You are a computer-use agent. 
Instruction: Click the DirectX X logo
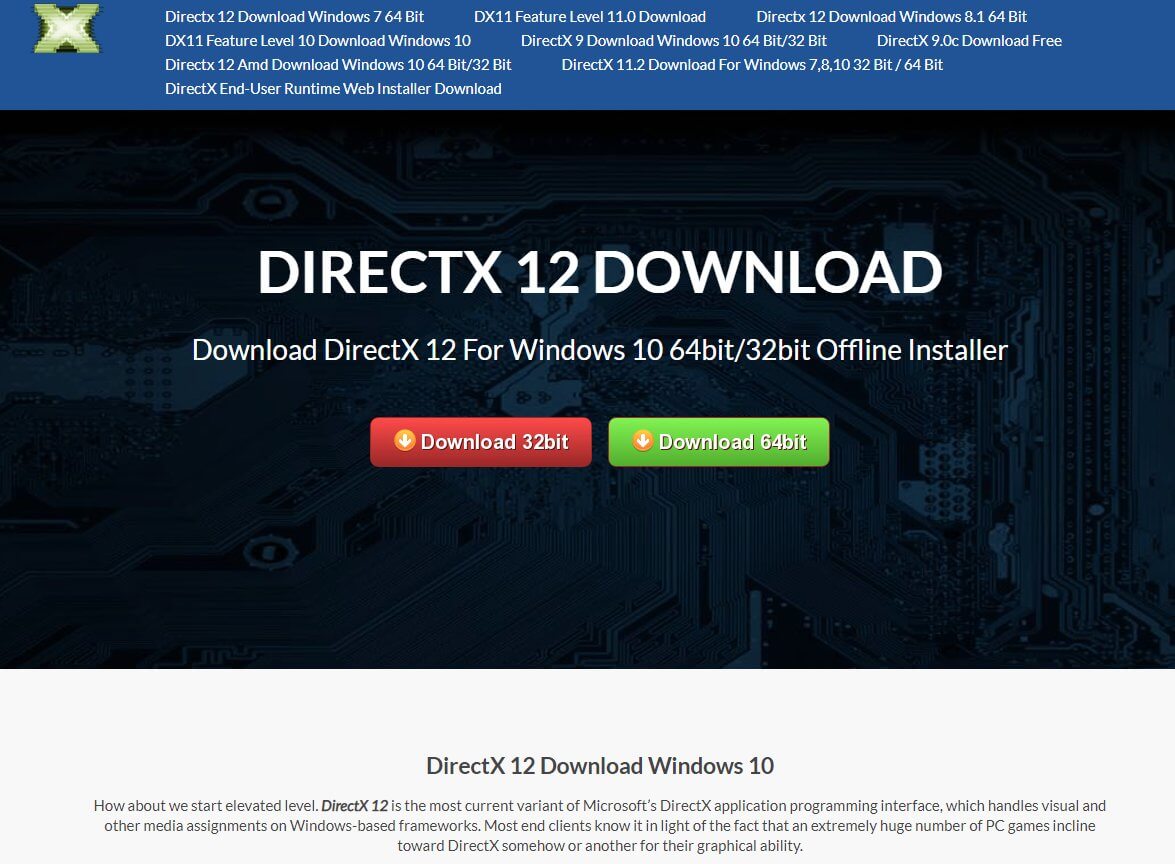pyautogui.click(x=67, y=28)
